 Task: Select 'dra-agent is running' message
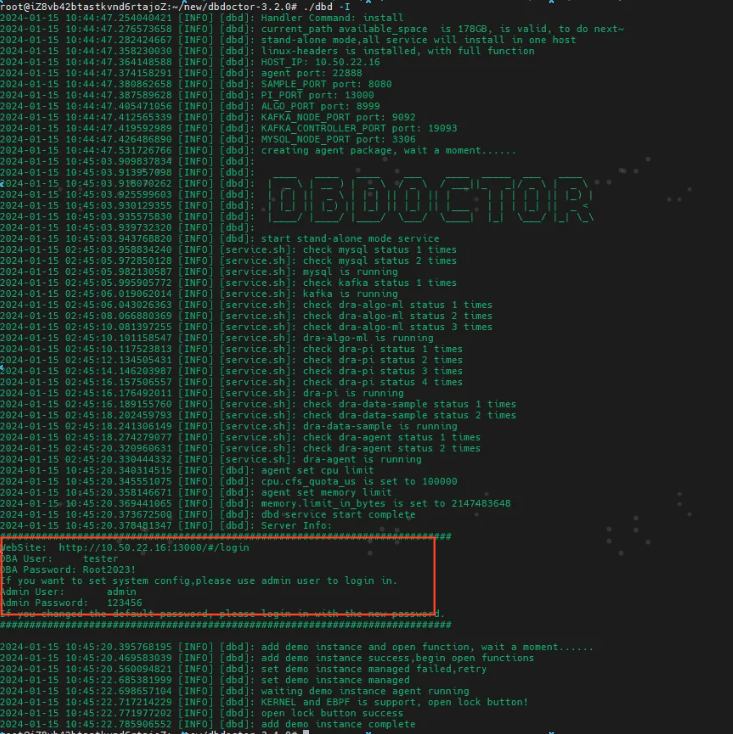pos(362,459)
